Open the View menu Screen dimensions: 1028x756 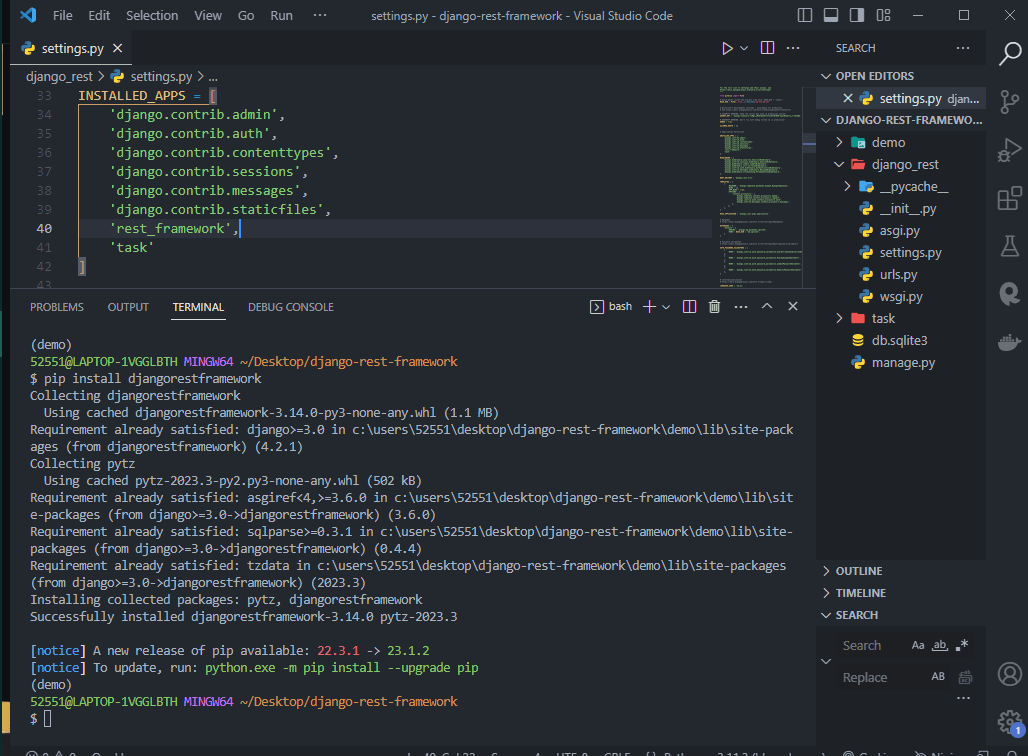pos(208,15)
